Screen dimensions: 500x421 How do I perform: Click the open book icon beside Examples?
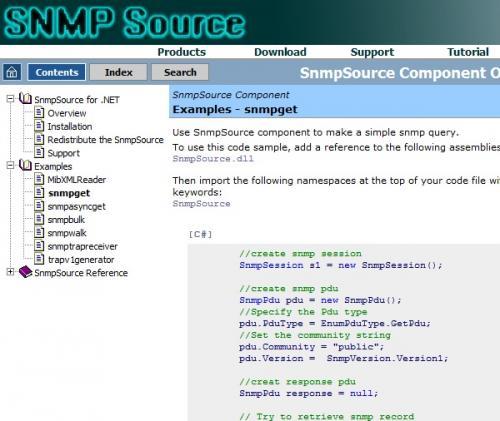click(x=25, y=165)
